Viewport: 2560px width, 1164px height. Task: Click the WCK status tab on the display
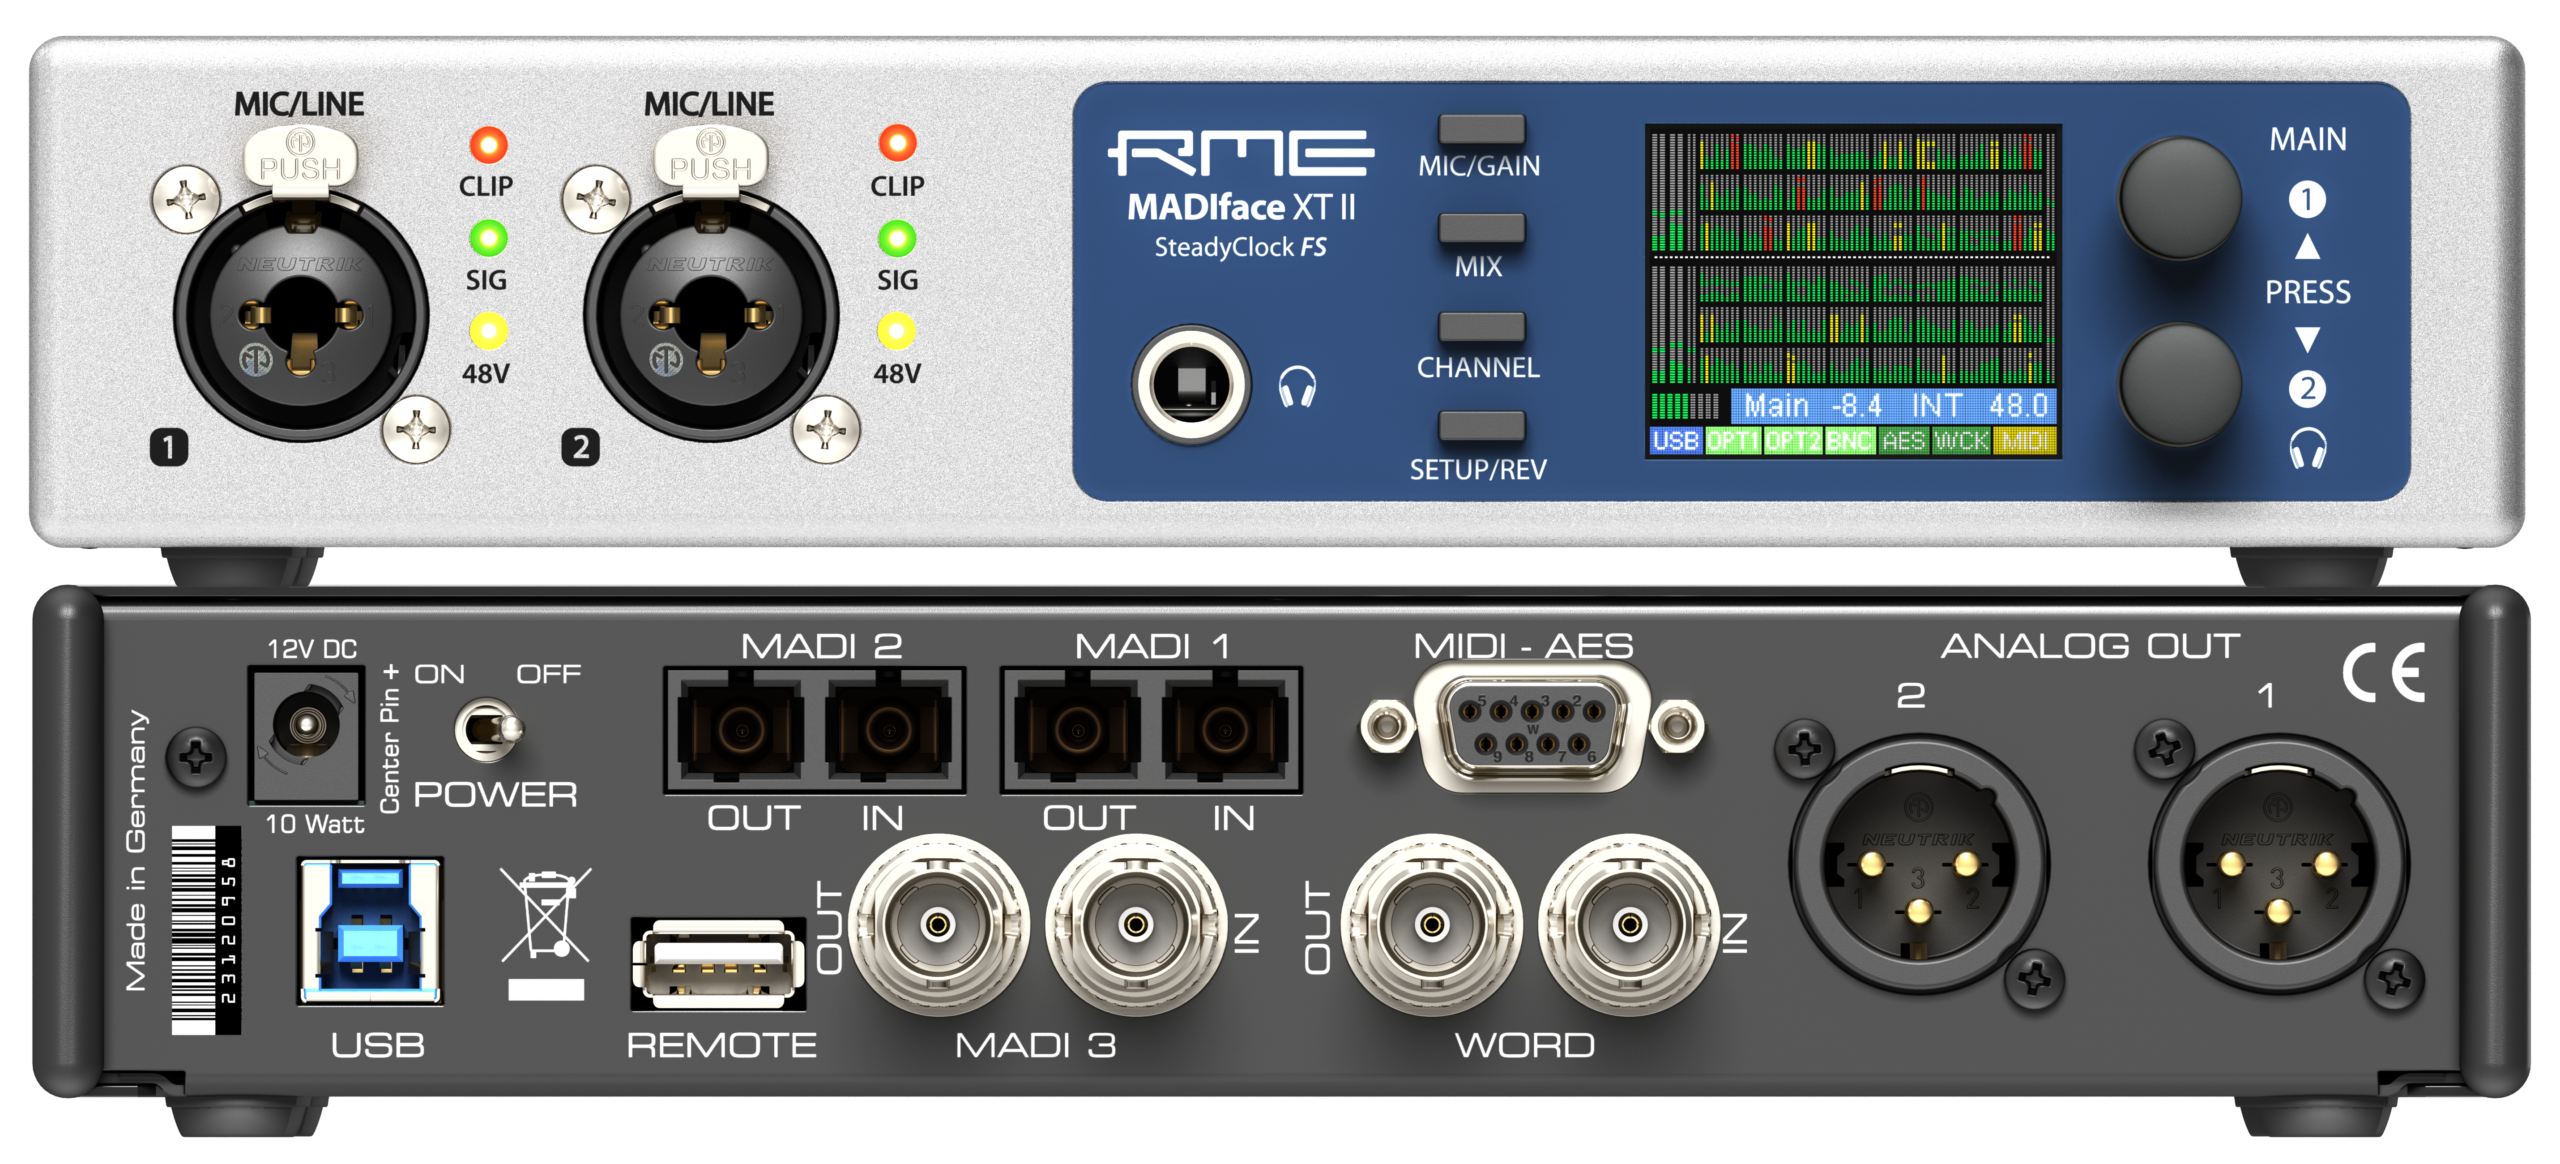tap(1961, 441)
